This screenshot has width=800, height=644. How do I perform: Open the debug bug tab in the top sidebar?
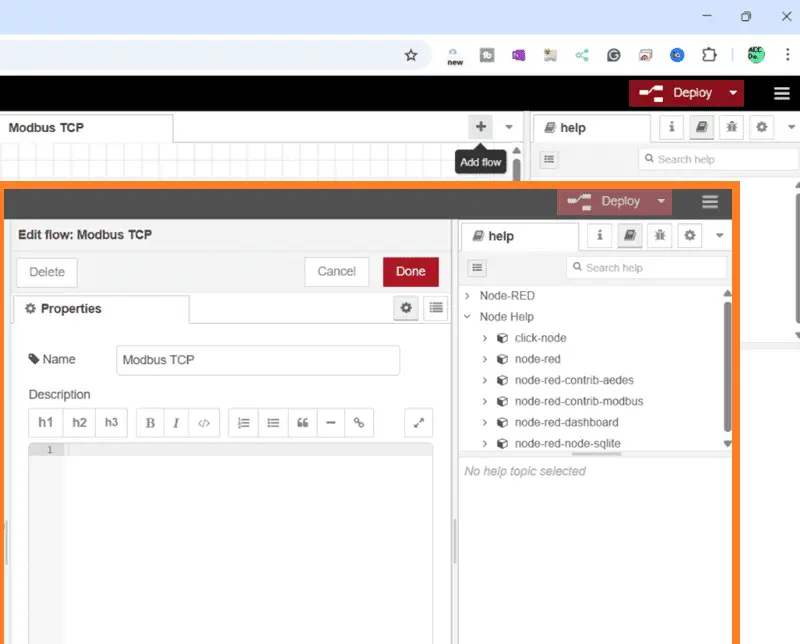click(x=732, y=127)
